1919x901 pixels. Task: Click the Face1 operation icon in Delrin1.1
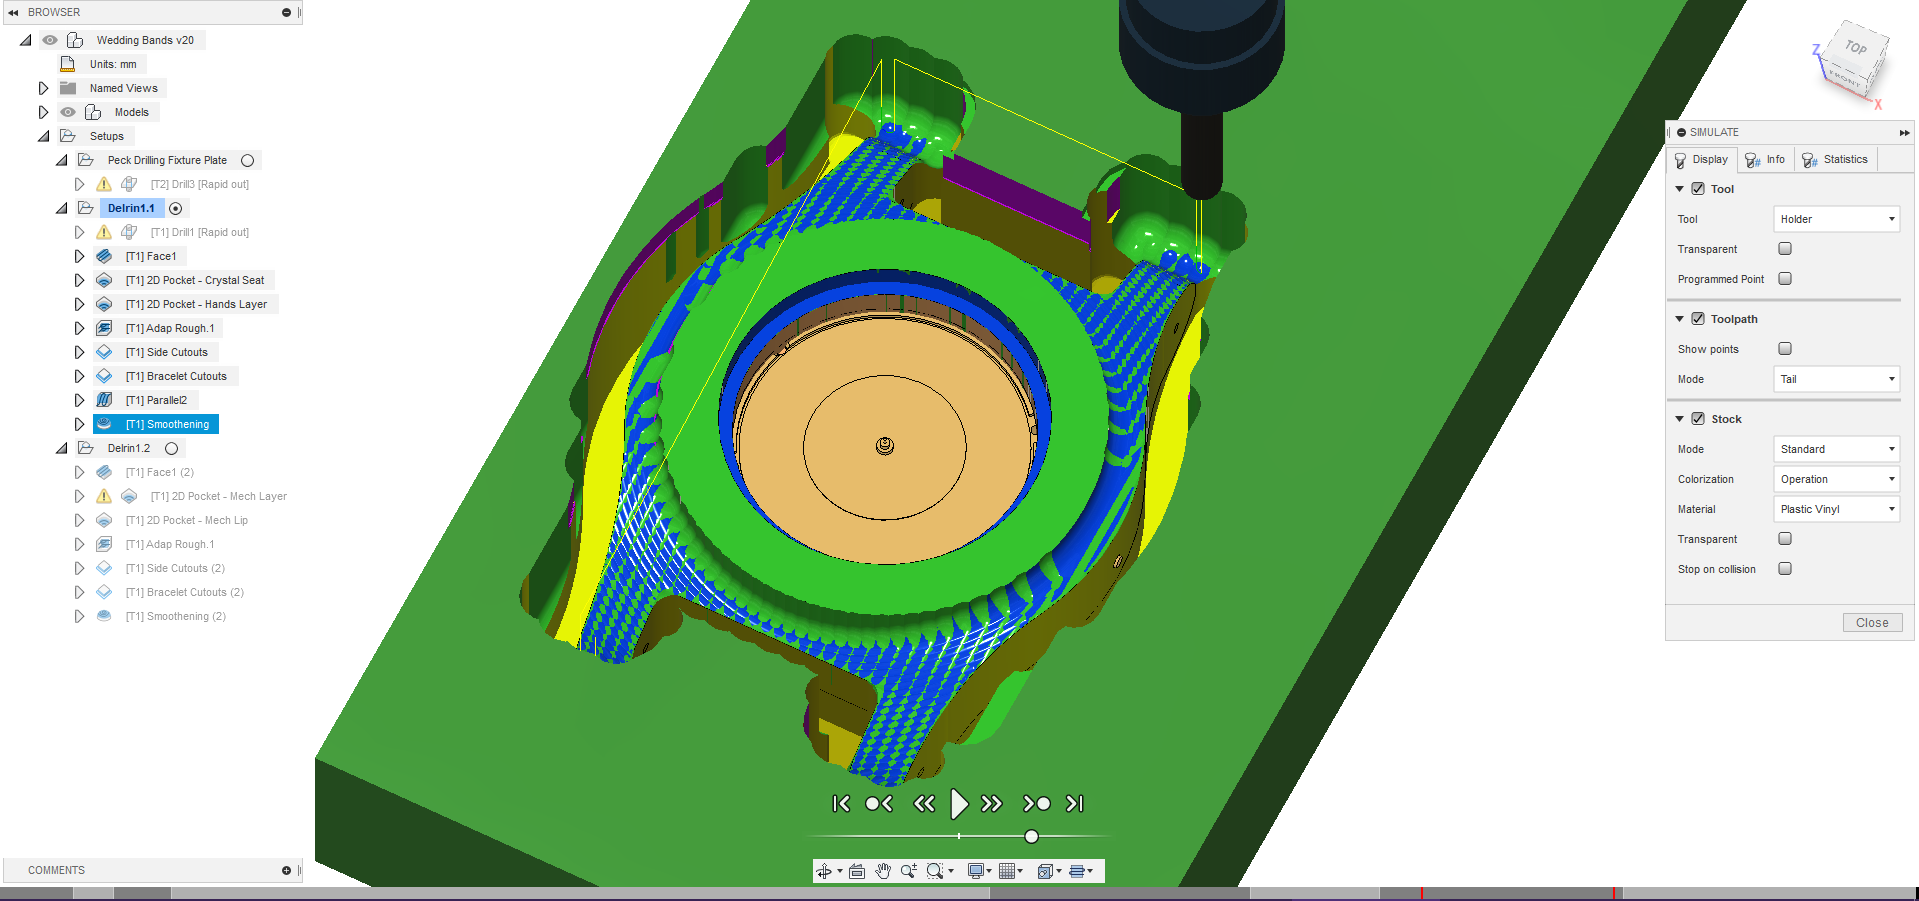pyautogui.click(x=104, y=256)
